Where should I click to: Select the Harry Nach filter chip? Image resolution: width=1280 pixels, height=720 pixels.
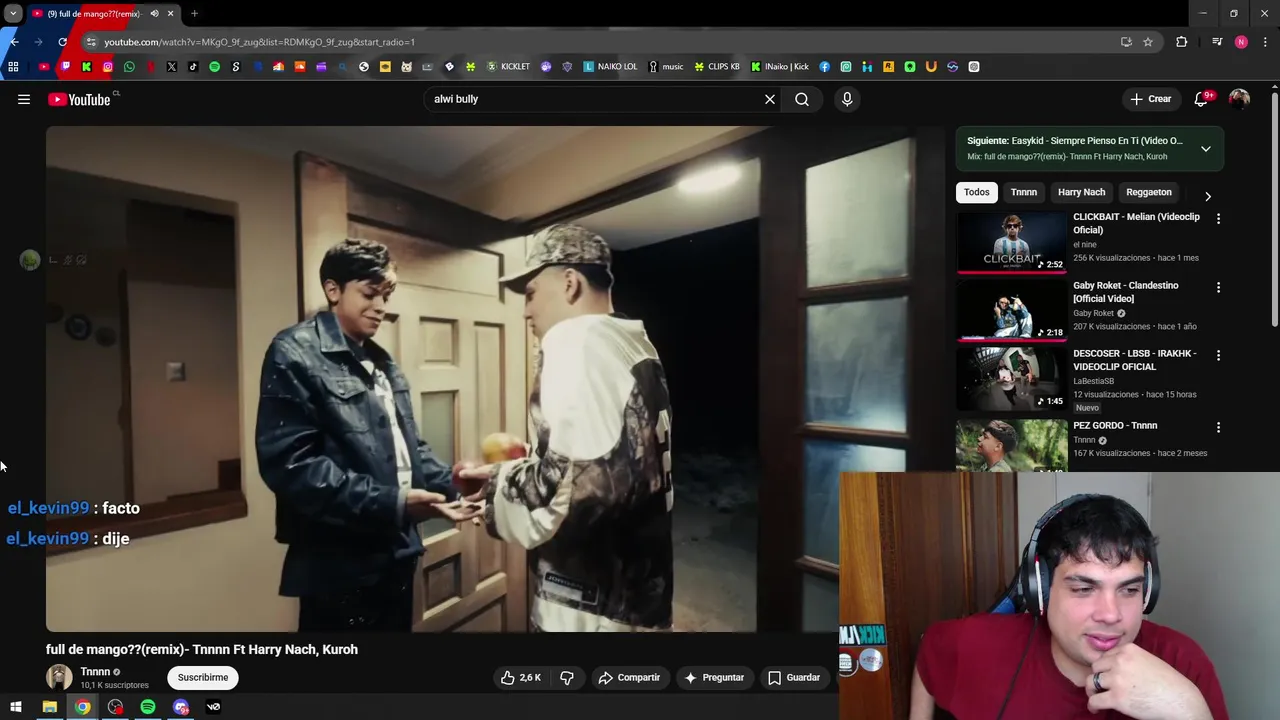coord(1081,192)
